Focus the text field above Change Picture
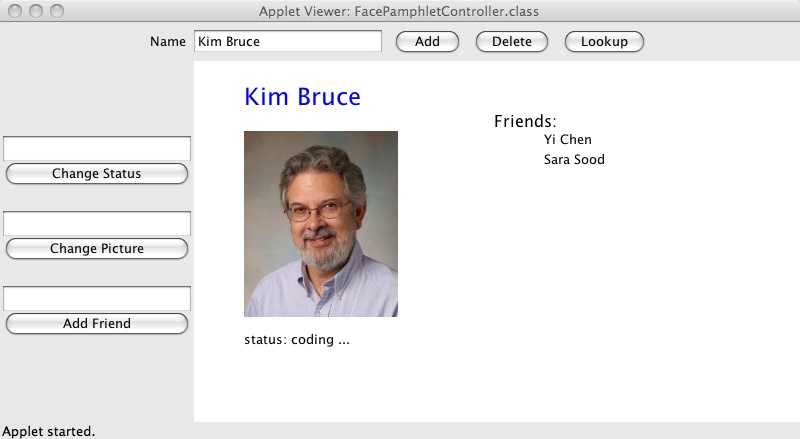Image resolution: width=800 pixels, height=439 pixels. click(x=97, y=223)
